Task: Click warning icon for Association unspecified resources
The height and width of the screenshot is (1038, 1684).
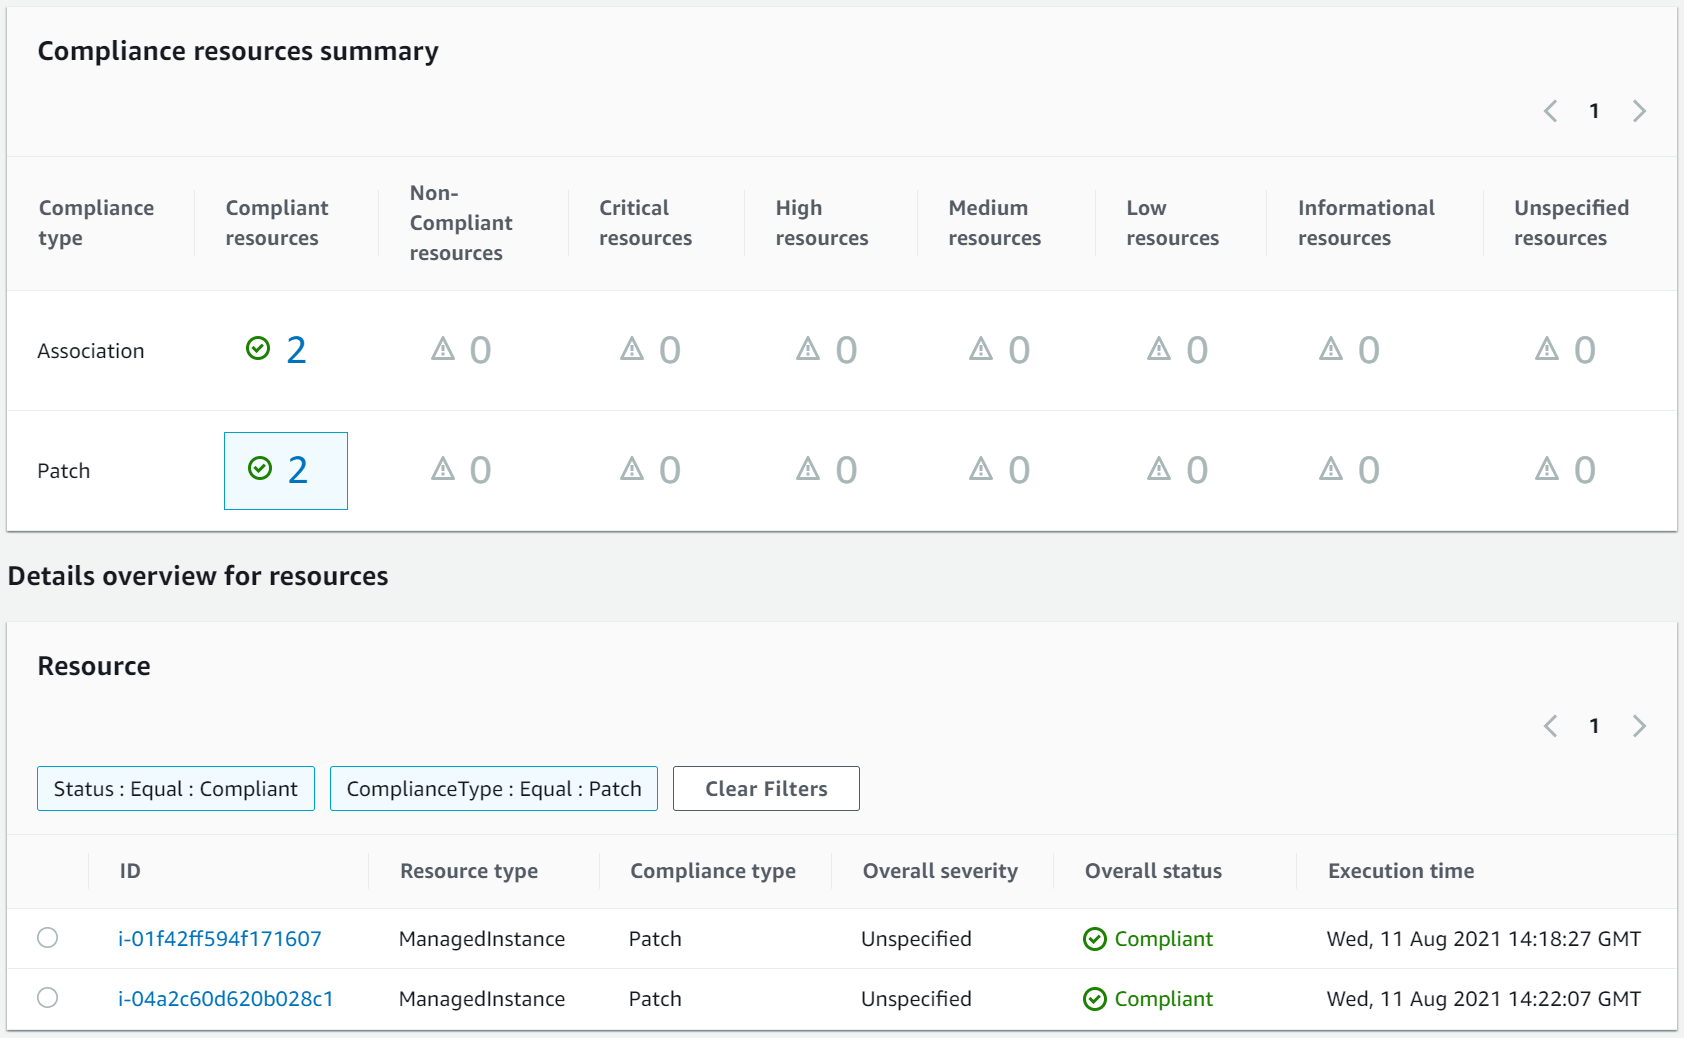Action: (1547, 348)
